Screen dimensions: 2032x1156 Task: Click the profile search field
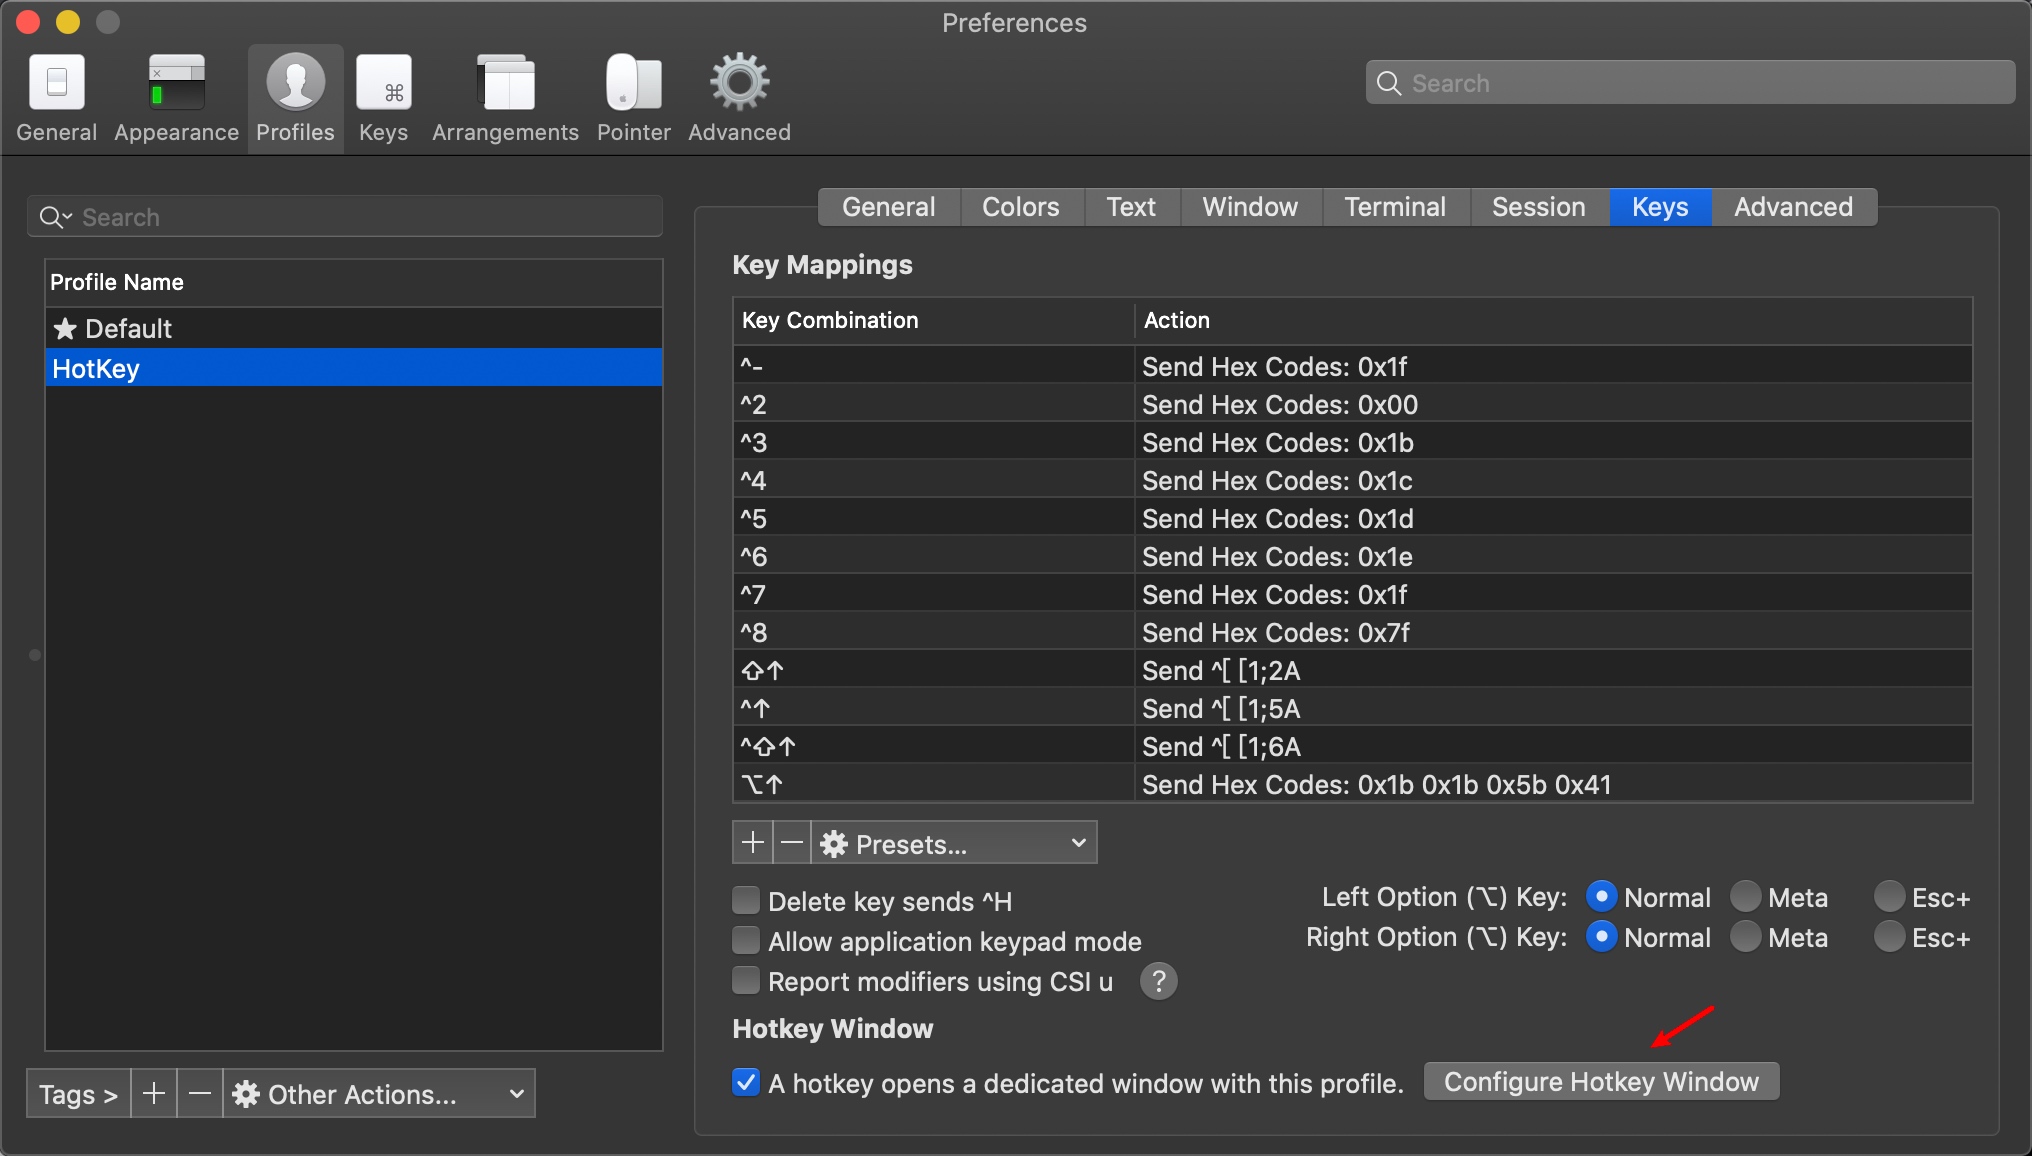coord(345,217)
